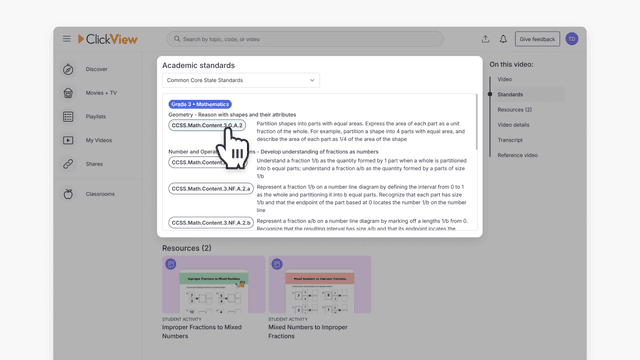The image size is (640, 360).
Task: Click the Academic standards heading
Action: (x=198, y=65)
